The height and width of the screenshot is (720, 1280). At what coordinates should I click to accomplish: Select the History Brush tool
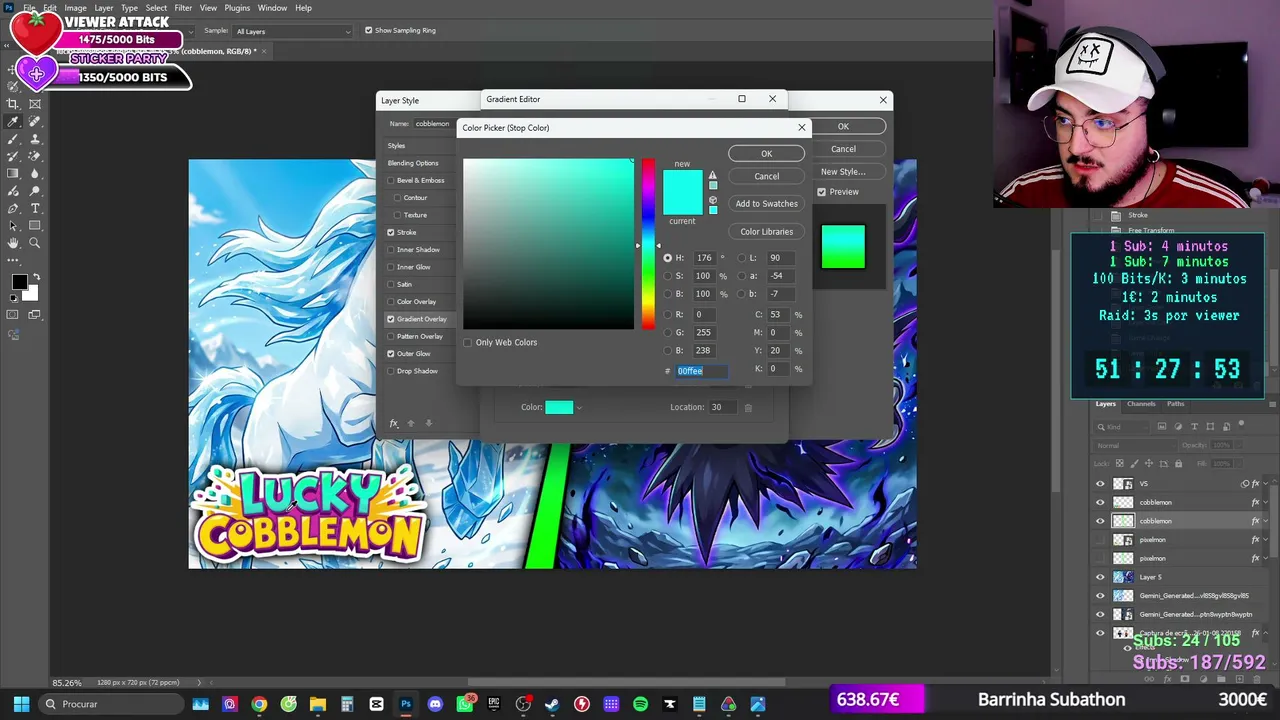coord(13,156)
